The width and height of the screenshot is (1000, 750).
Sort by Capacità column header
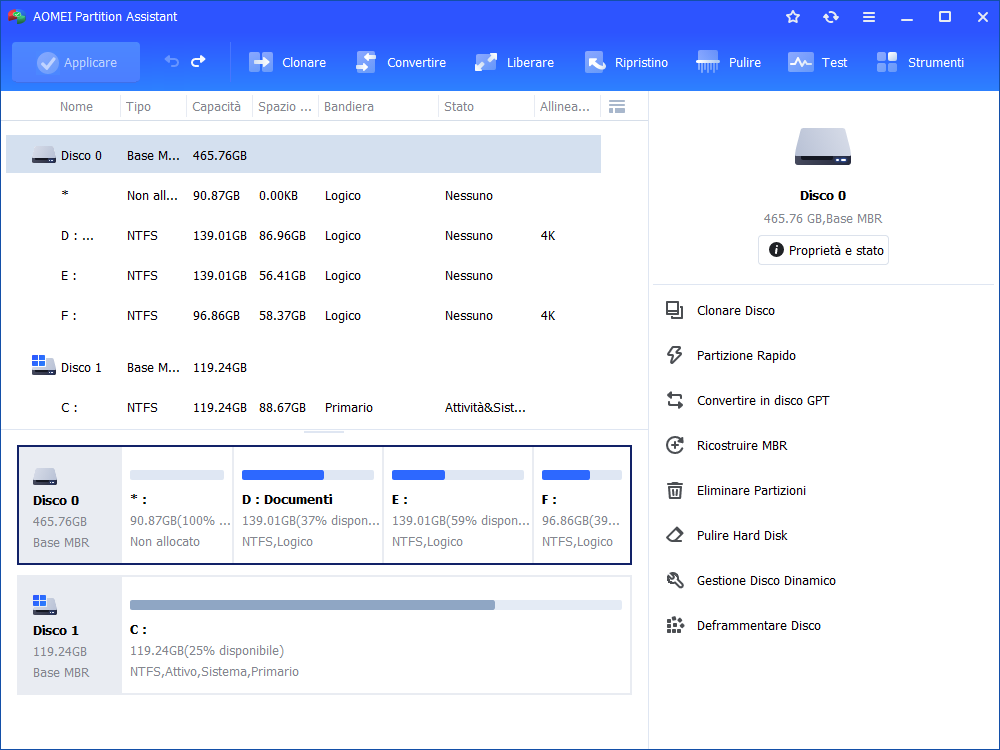pyautogui.click(x=217, y=107)
